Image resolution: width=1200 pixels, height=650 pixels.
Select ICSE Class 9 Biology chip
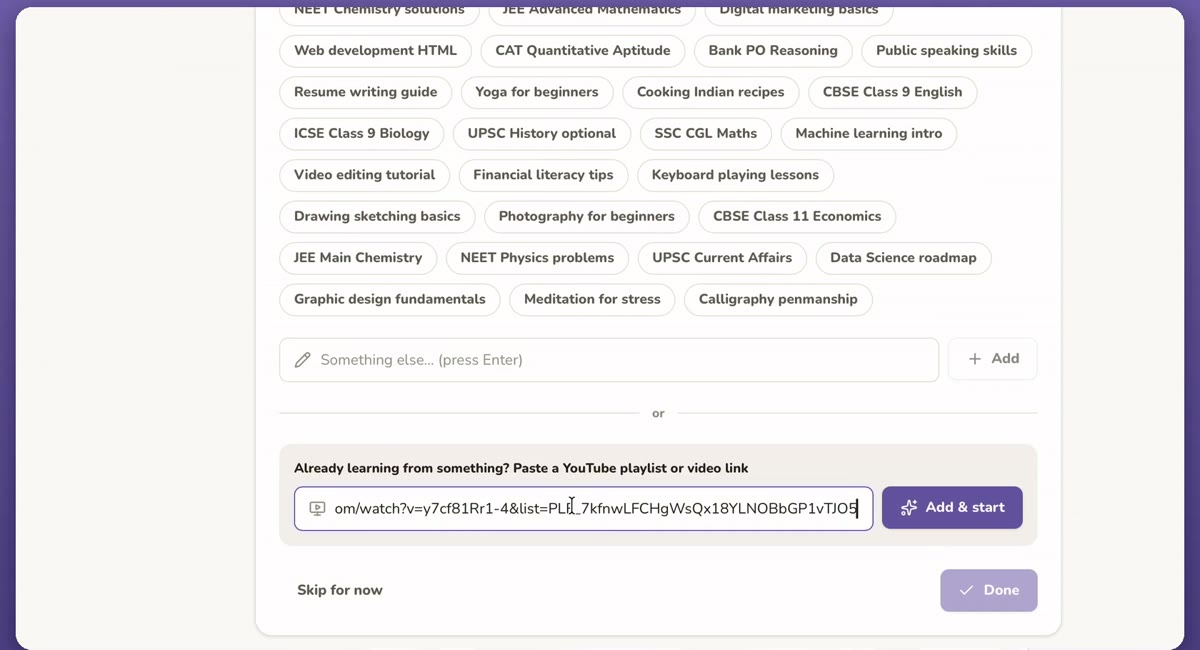(362, 133)
